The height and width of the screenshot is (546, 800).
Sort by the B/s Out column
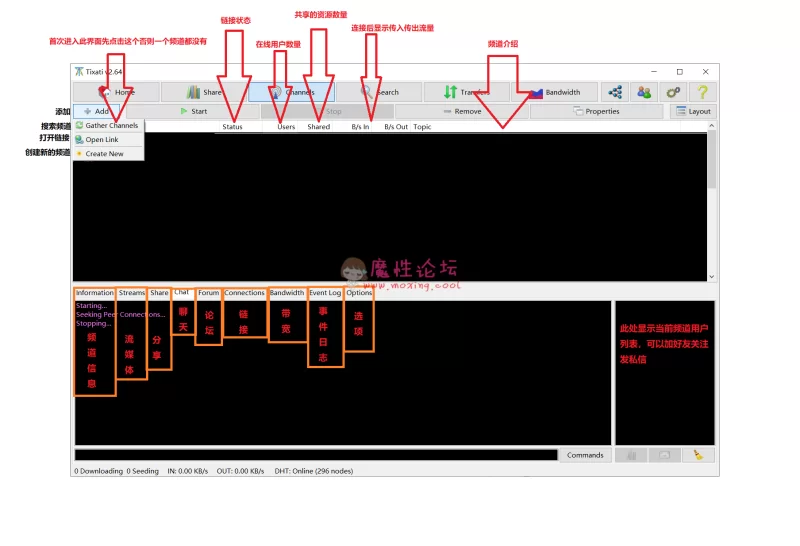click(396, 127)
